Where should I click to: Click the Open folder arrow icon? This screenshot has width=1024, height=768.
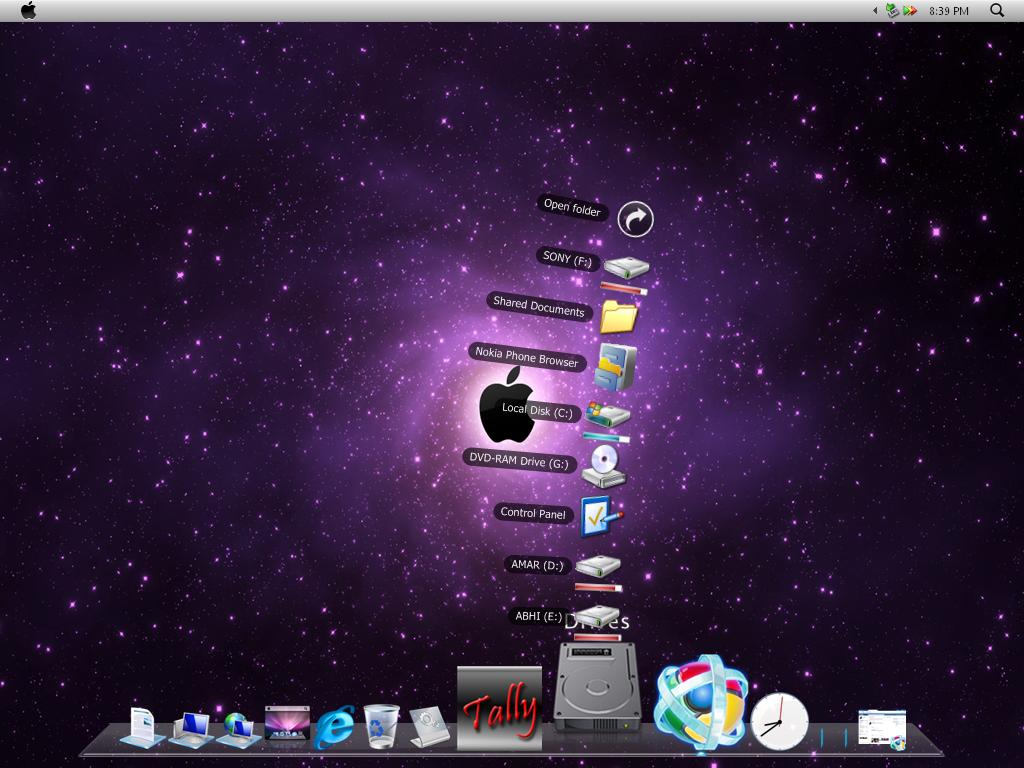click(x=635, y=219)
